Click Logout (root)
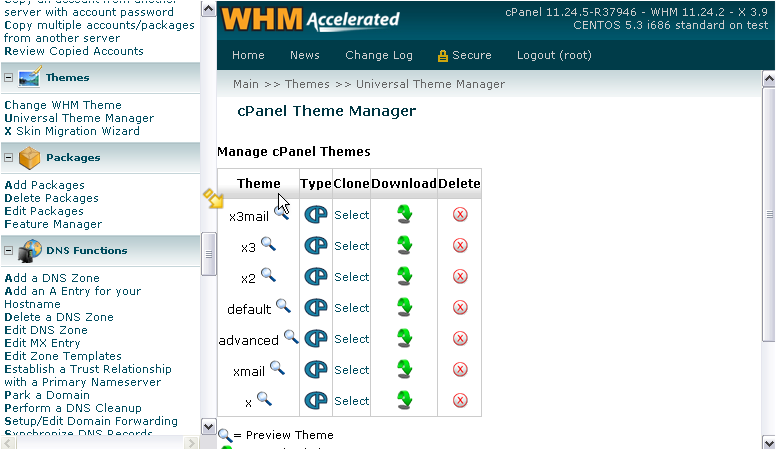 [554, 55]
